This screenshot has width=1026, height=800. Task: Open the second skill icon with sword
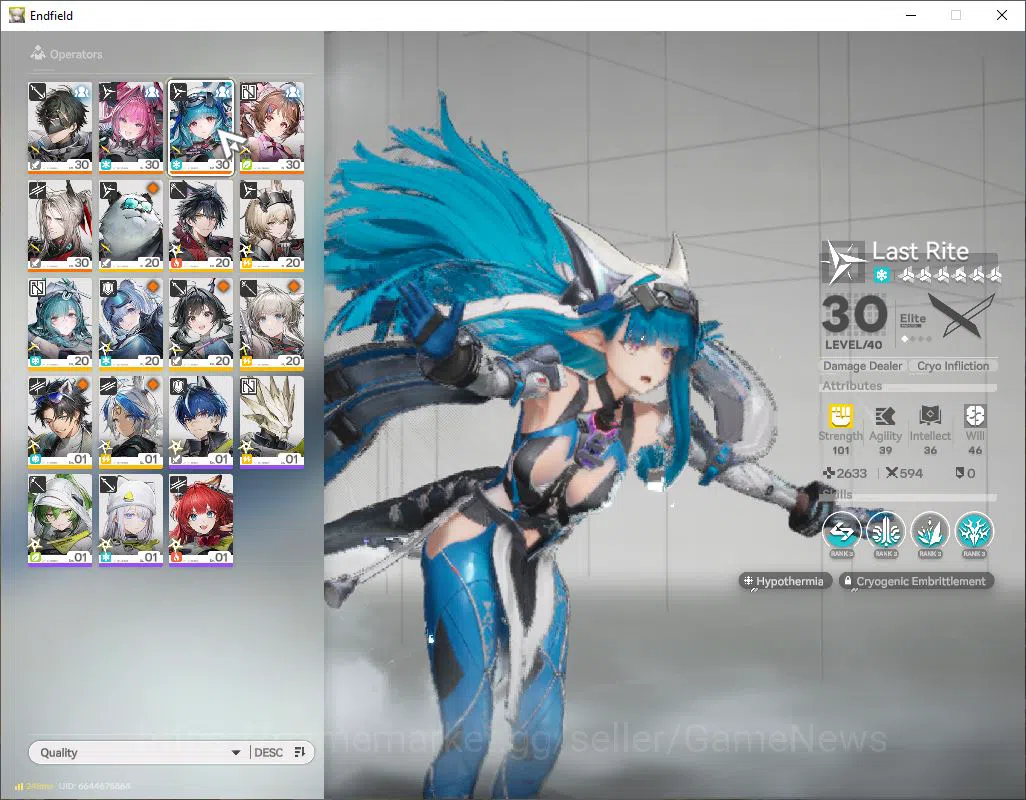click(x=885, y=532)
